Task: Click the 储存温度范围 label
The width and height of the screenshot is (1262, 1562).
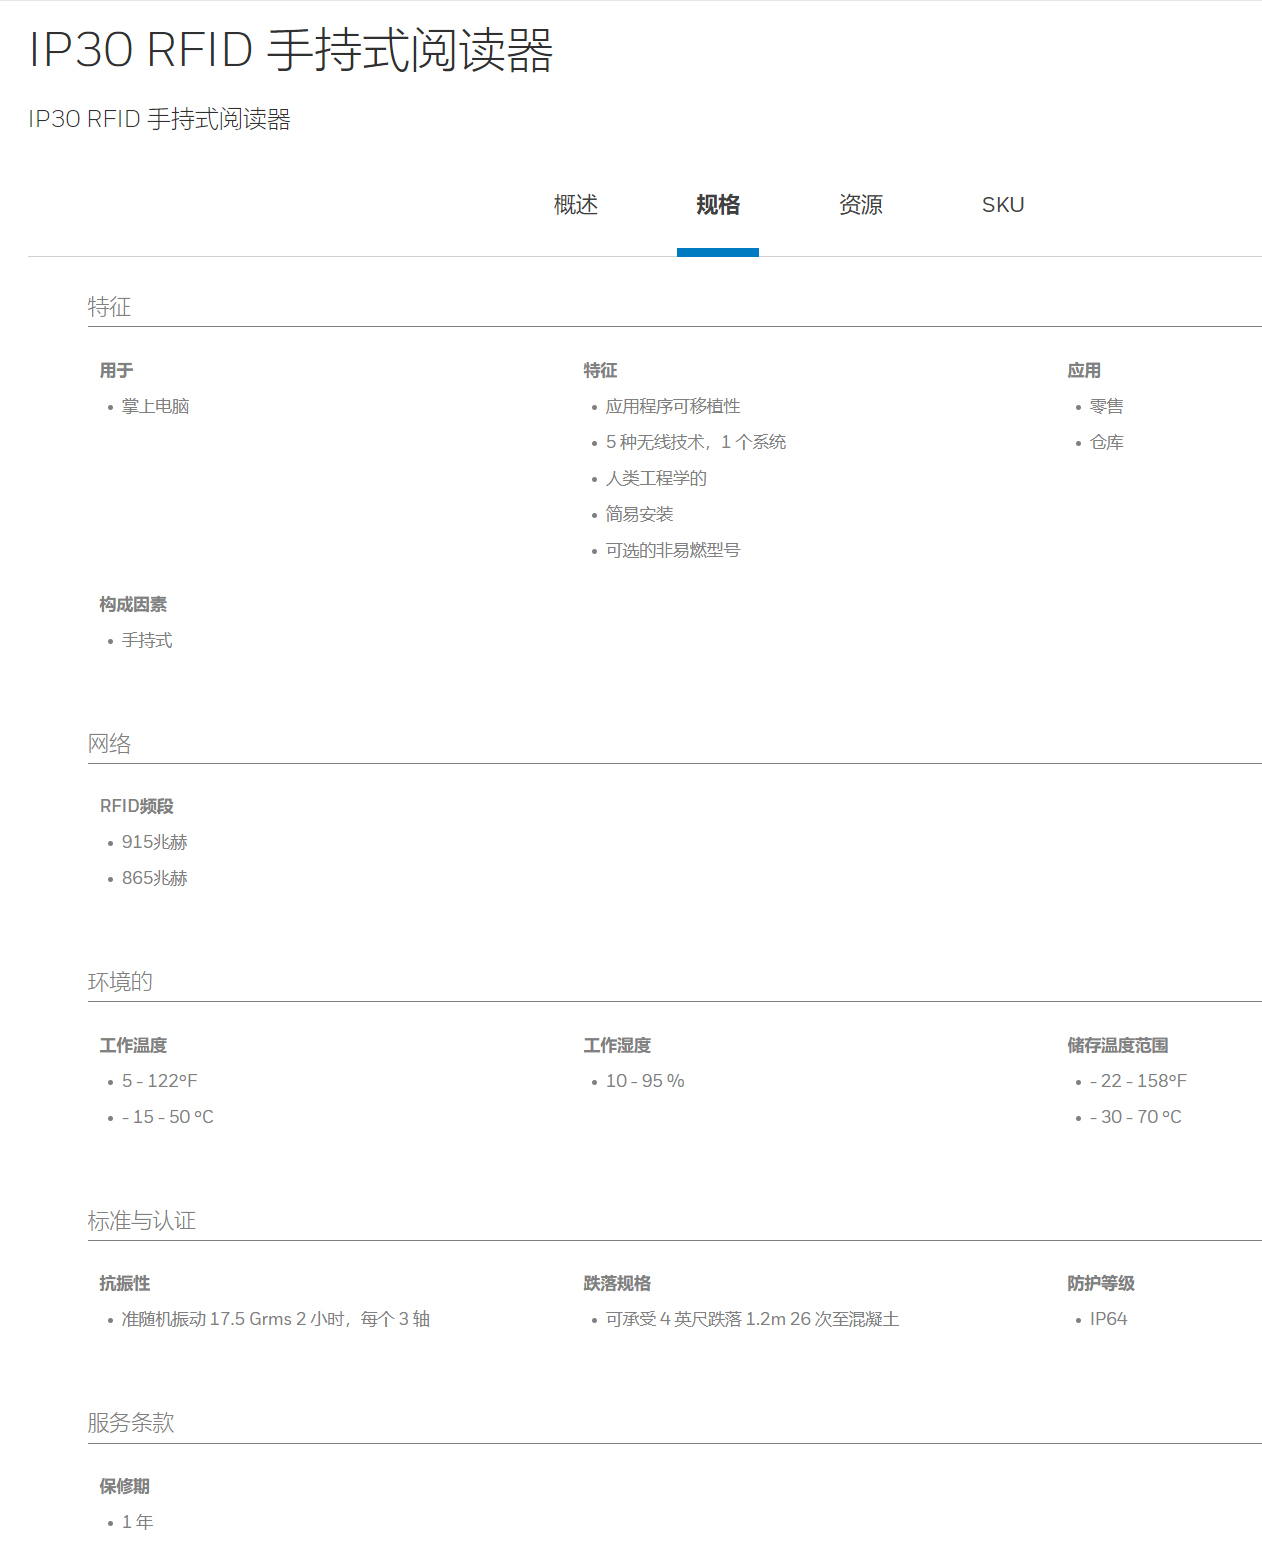Action: point(1117,1045)
